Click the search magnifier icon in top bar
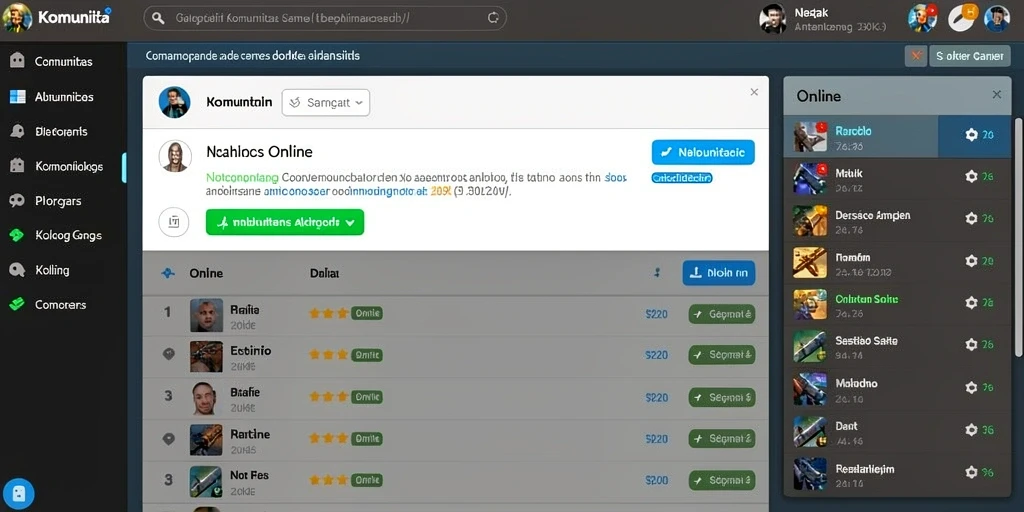Screen dimensions: 1024x512 tap(157, 18)
